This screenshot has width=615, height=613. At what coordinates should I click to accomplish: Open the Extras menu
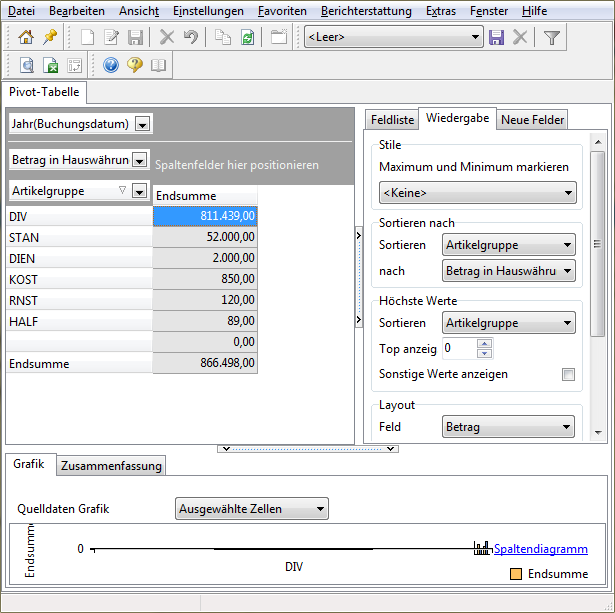441,11
